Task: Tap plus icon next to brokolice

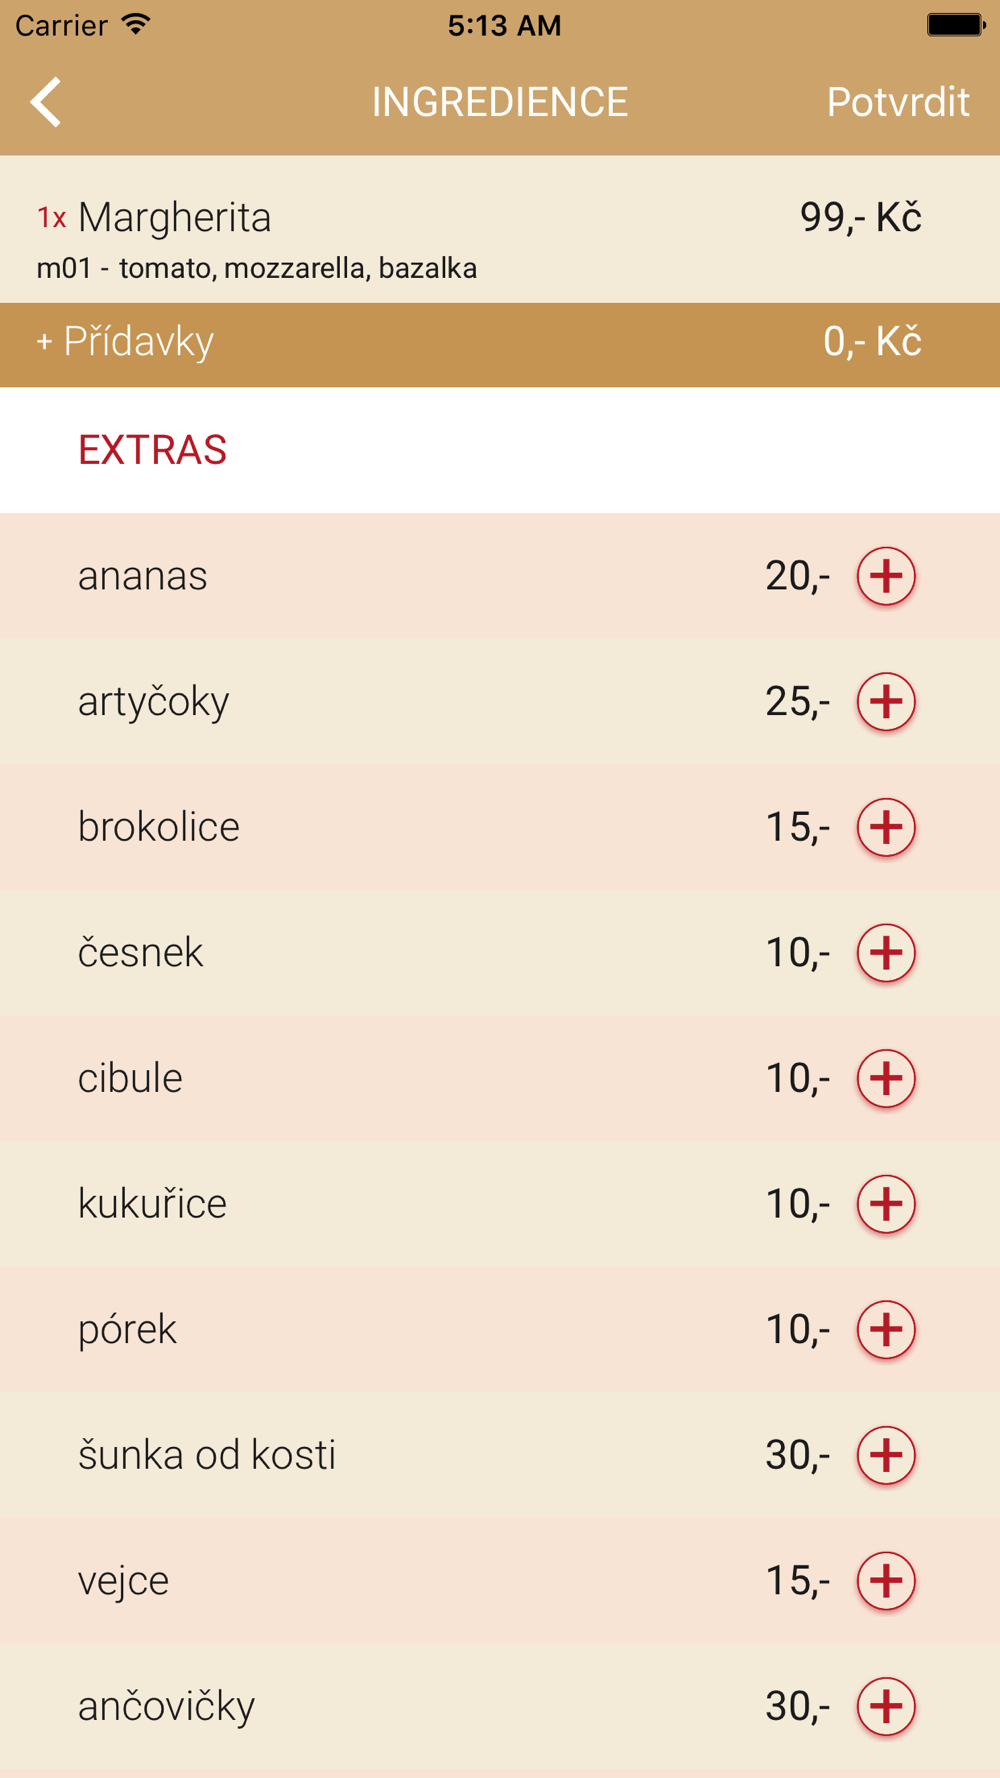Action: click(x=886, y=827)
